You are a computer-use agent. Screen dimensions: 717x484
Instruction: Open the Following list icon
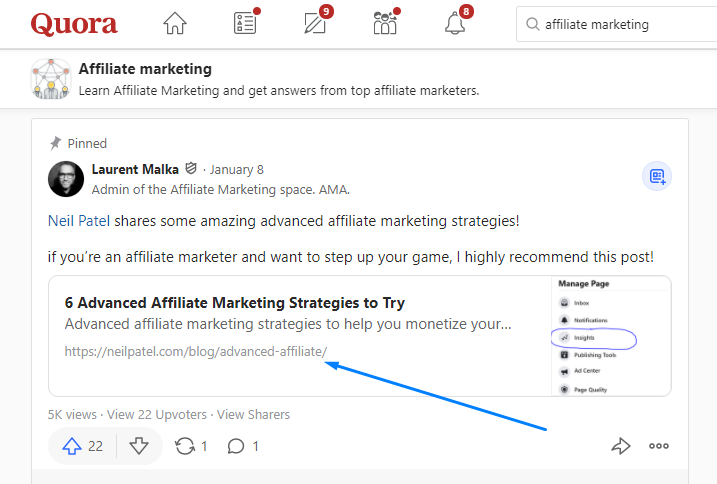245,23
